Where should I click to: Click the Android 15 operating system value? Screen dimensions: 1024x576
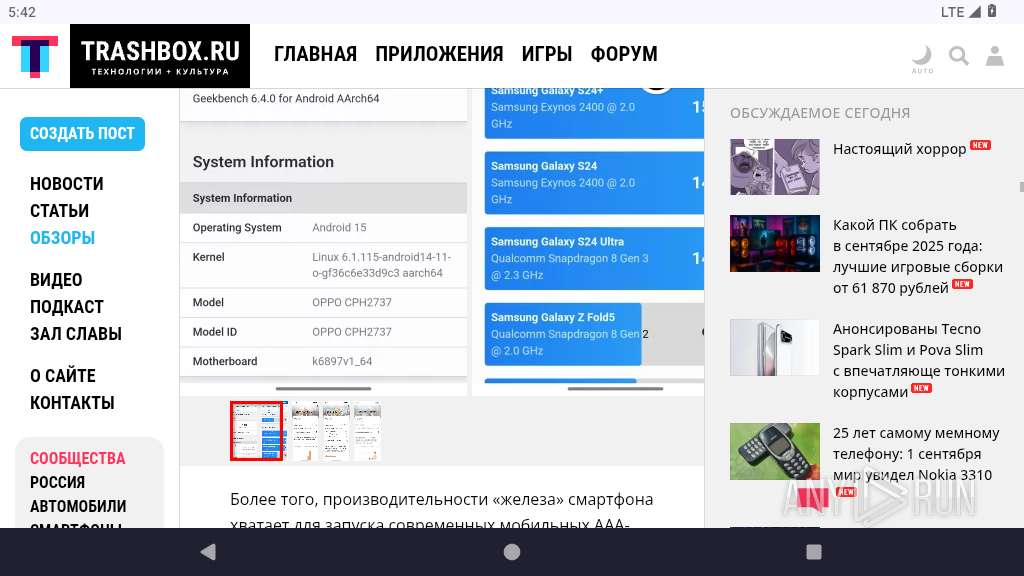(339, 227)
